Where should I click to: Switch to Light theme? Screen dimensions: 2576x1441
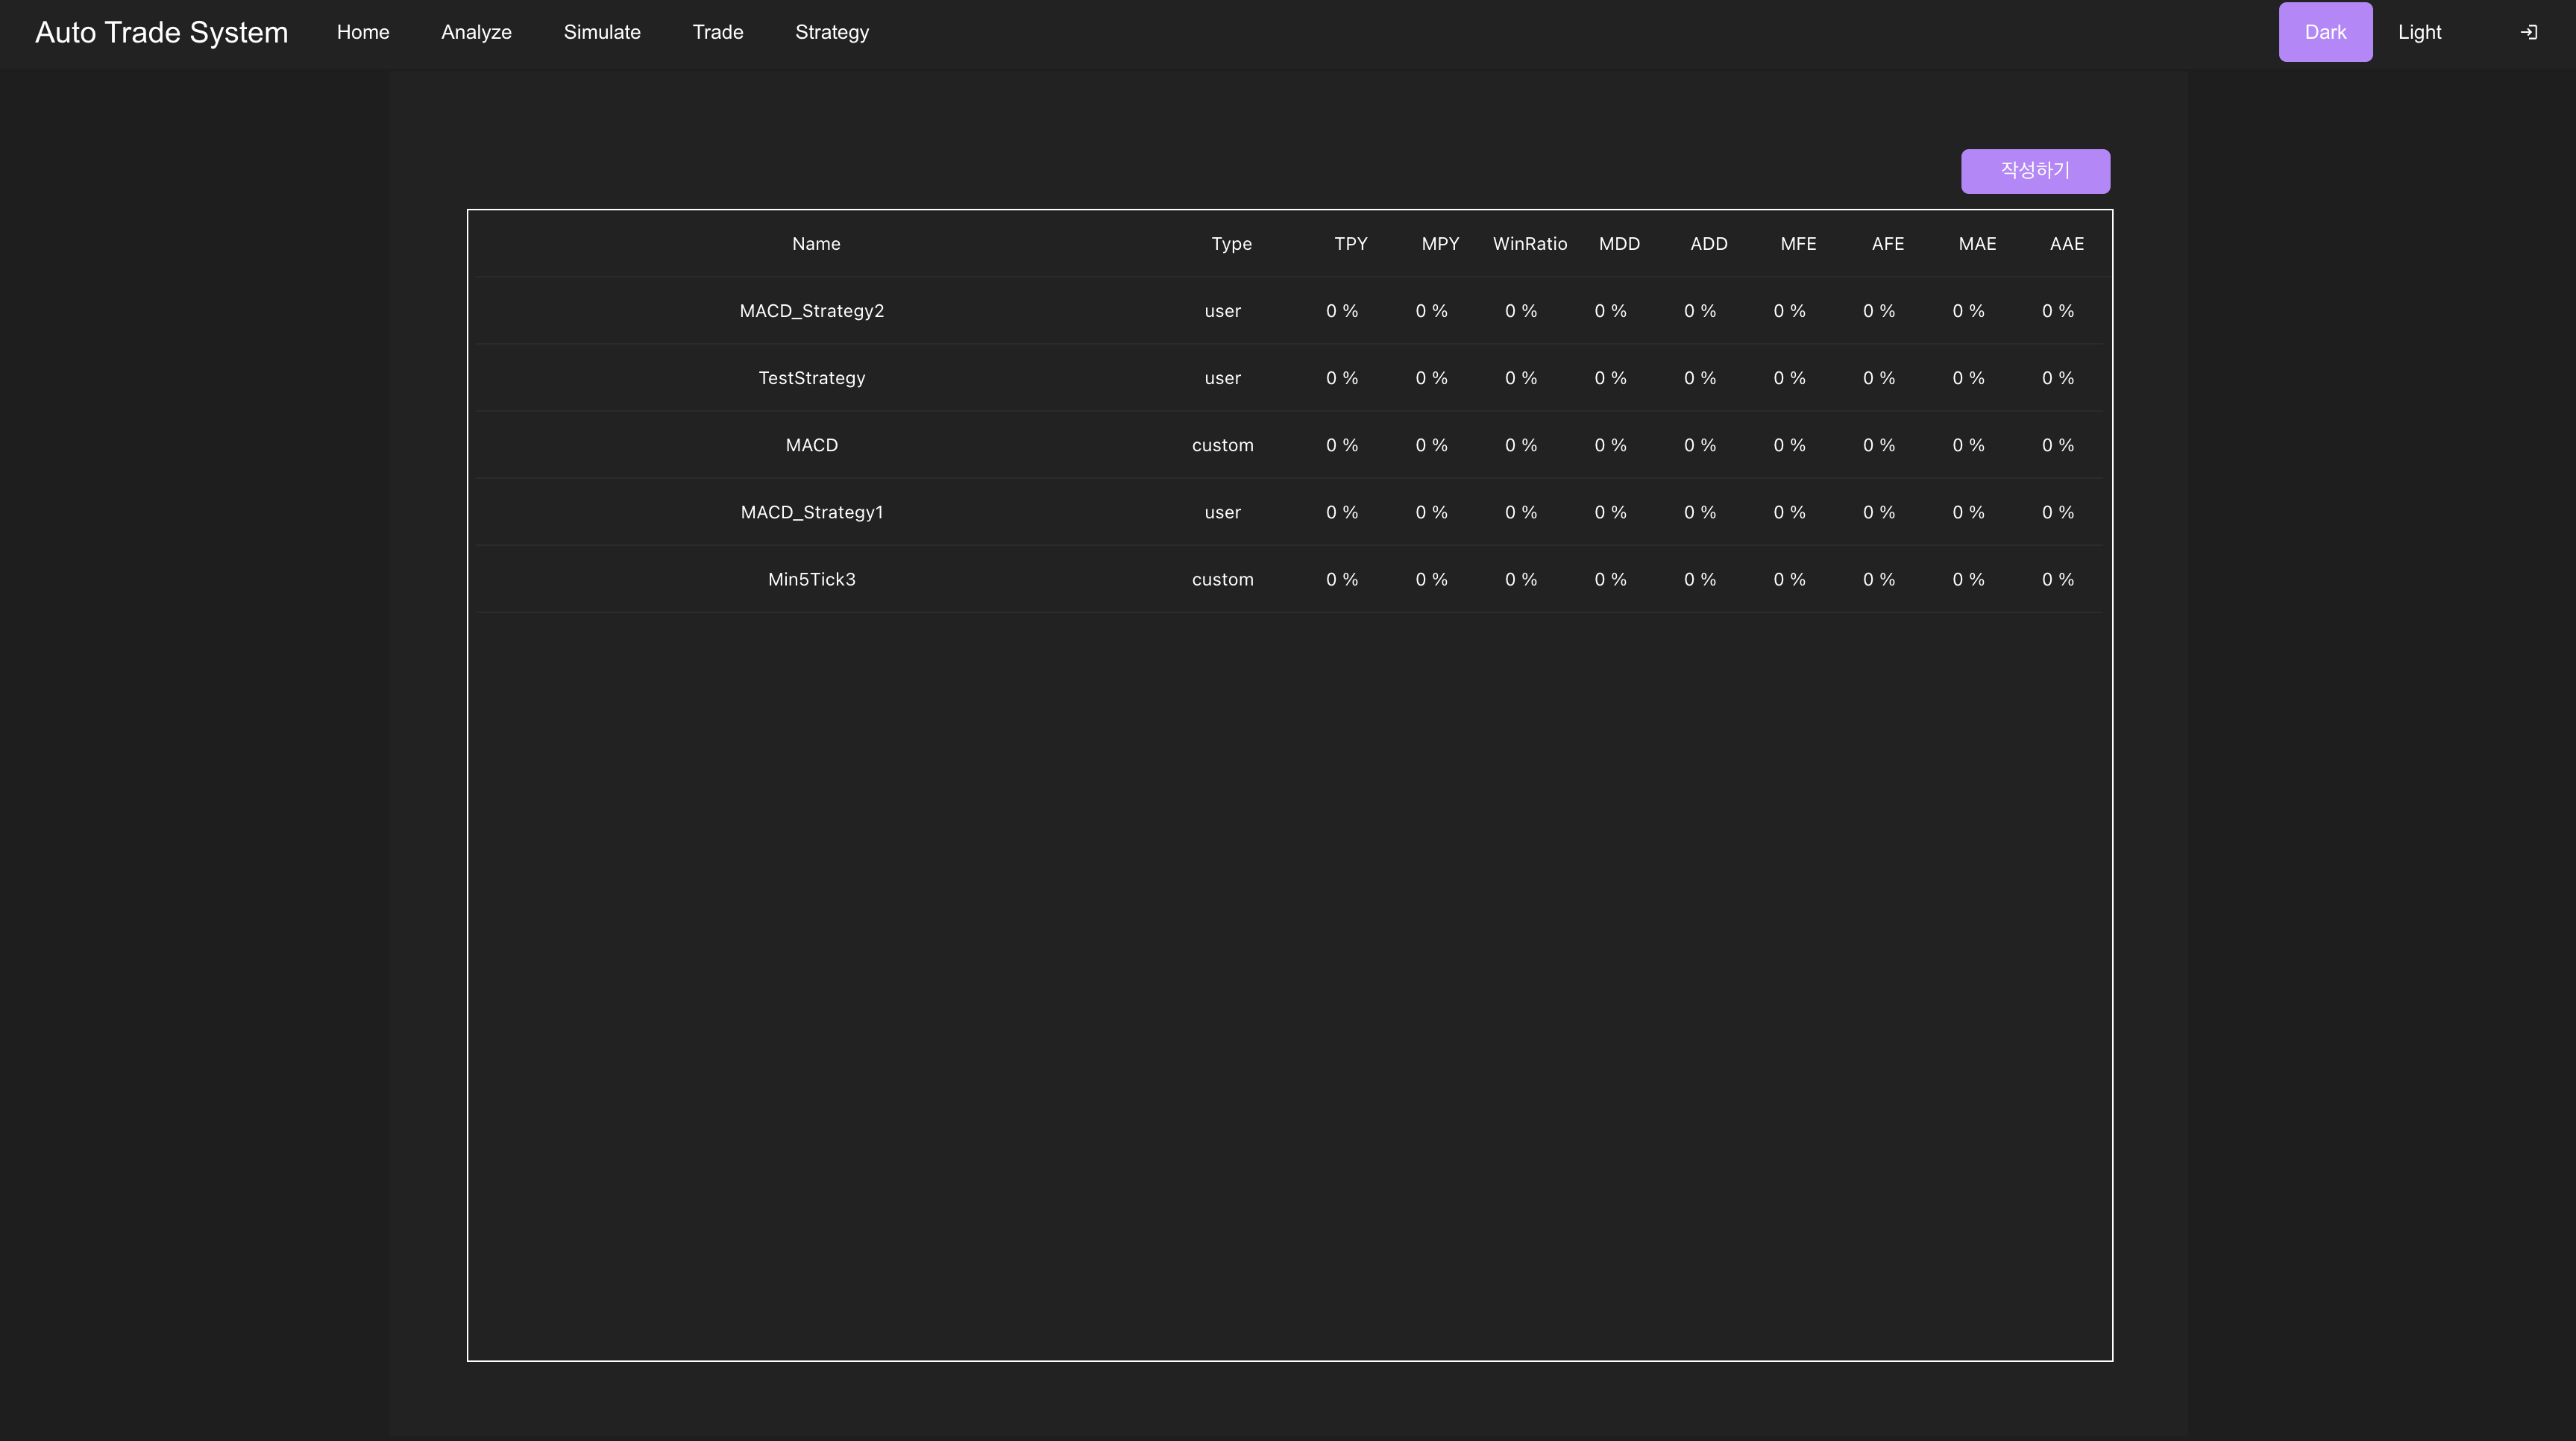[x=2418, y=33]
